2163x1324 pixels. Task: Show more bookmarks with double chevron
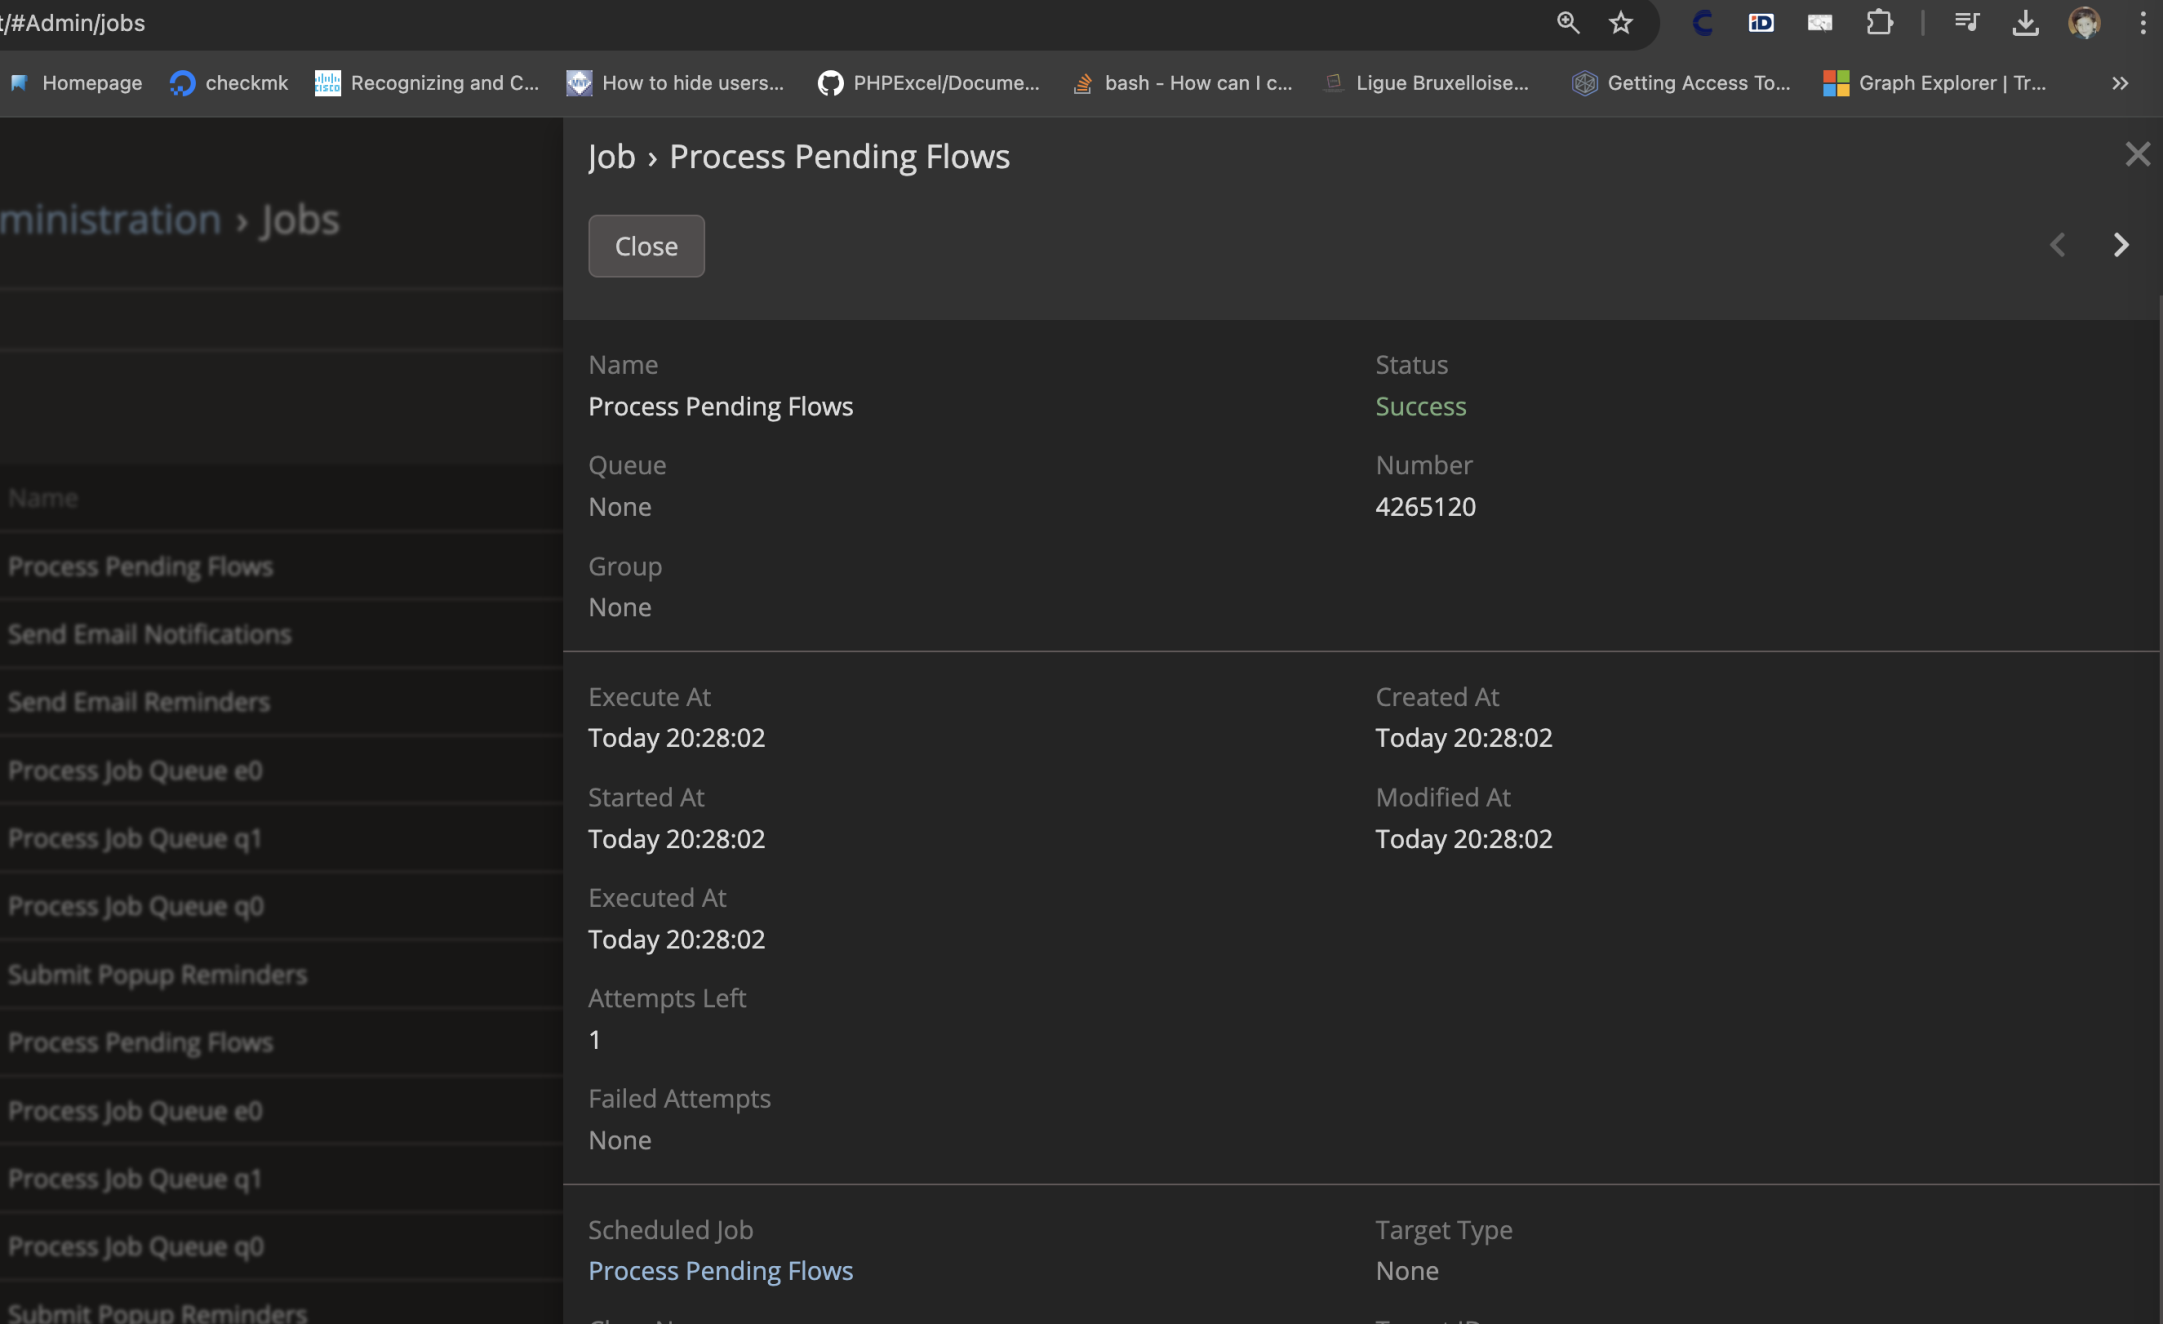tap(2120, 83)
